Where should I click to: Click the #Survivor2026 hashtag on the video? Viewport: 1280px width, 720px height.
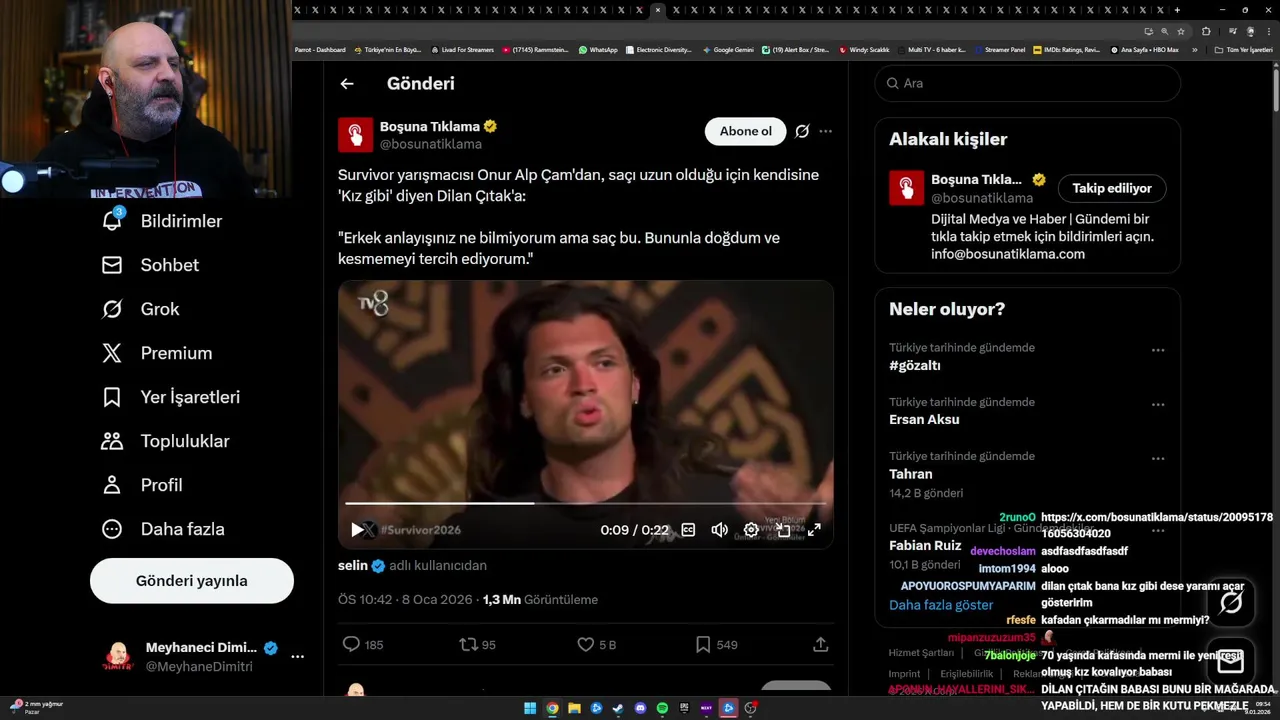click(420, 530)
